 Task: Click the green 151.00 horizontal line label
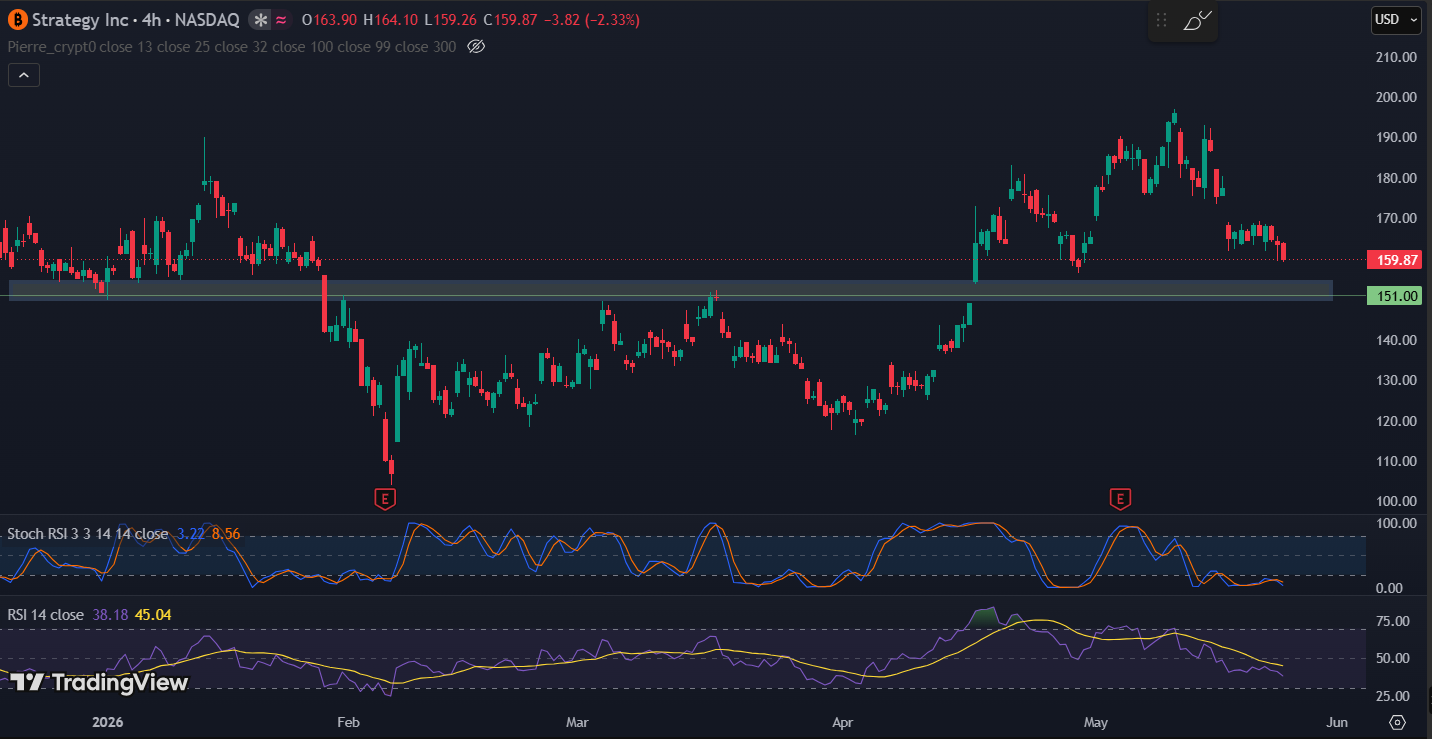(x=1393, y=296)
